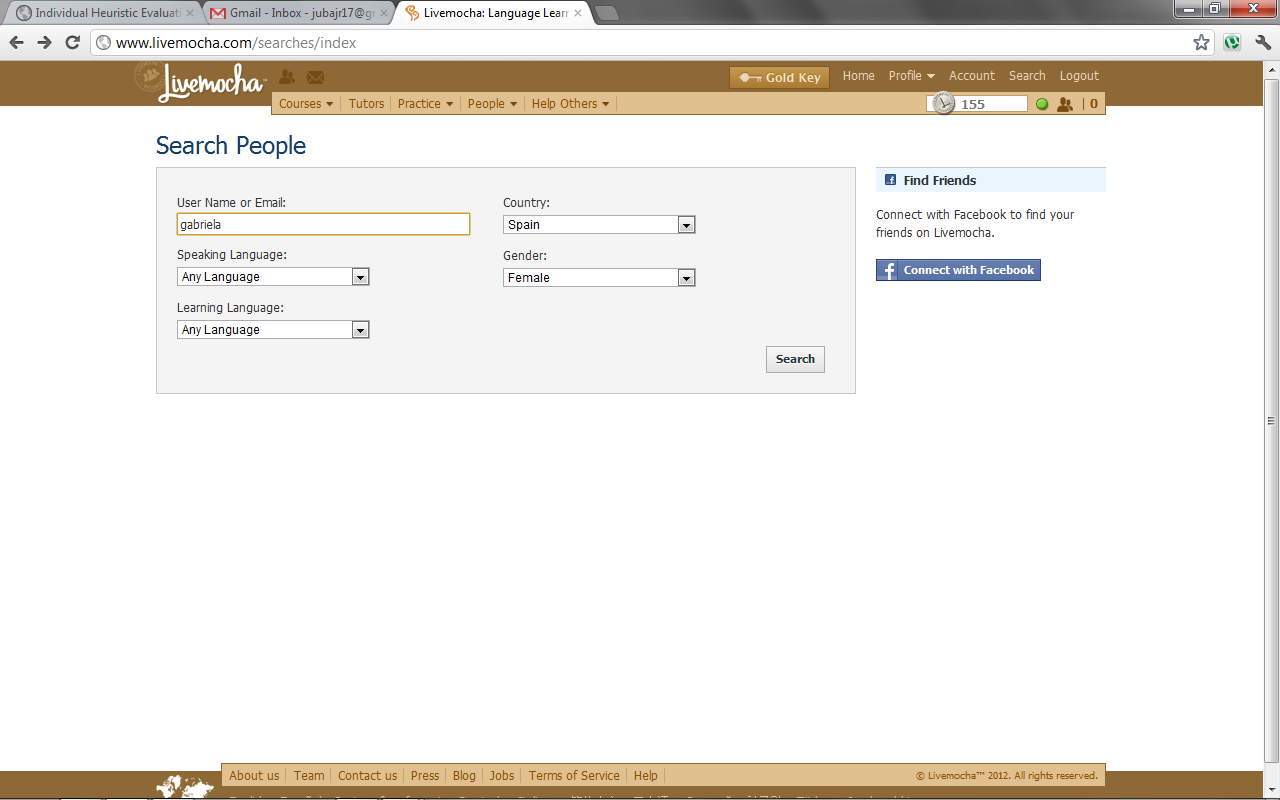Open Help footer link

[646, 776]
